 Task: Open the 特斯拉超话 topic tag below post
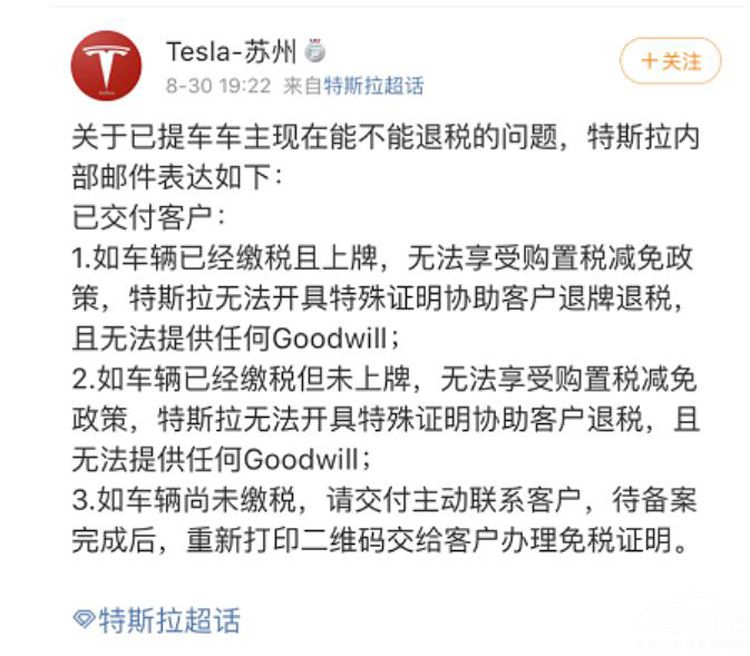coord(170,620)
